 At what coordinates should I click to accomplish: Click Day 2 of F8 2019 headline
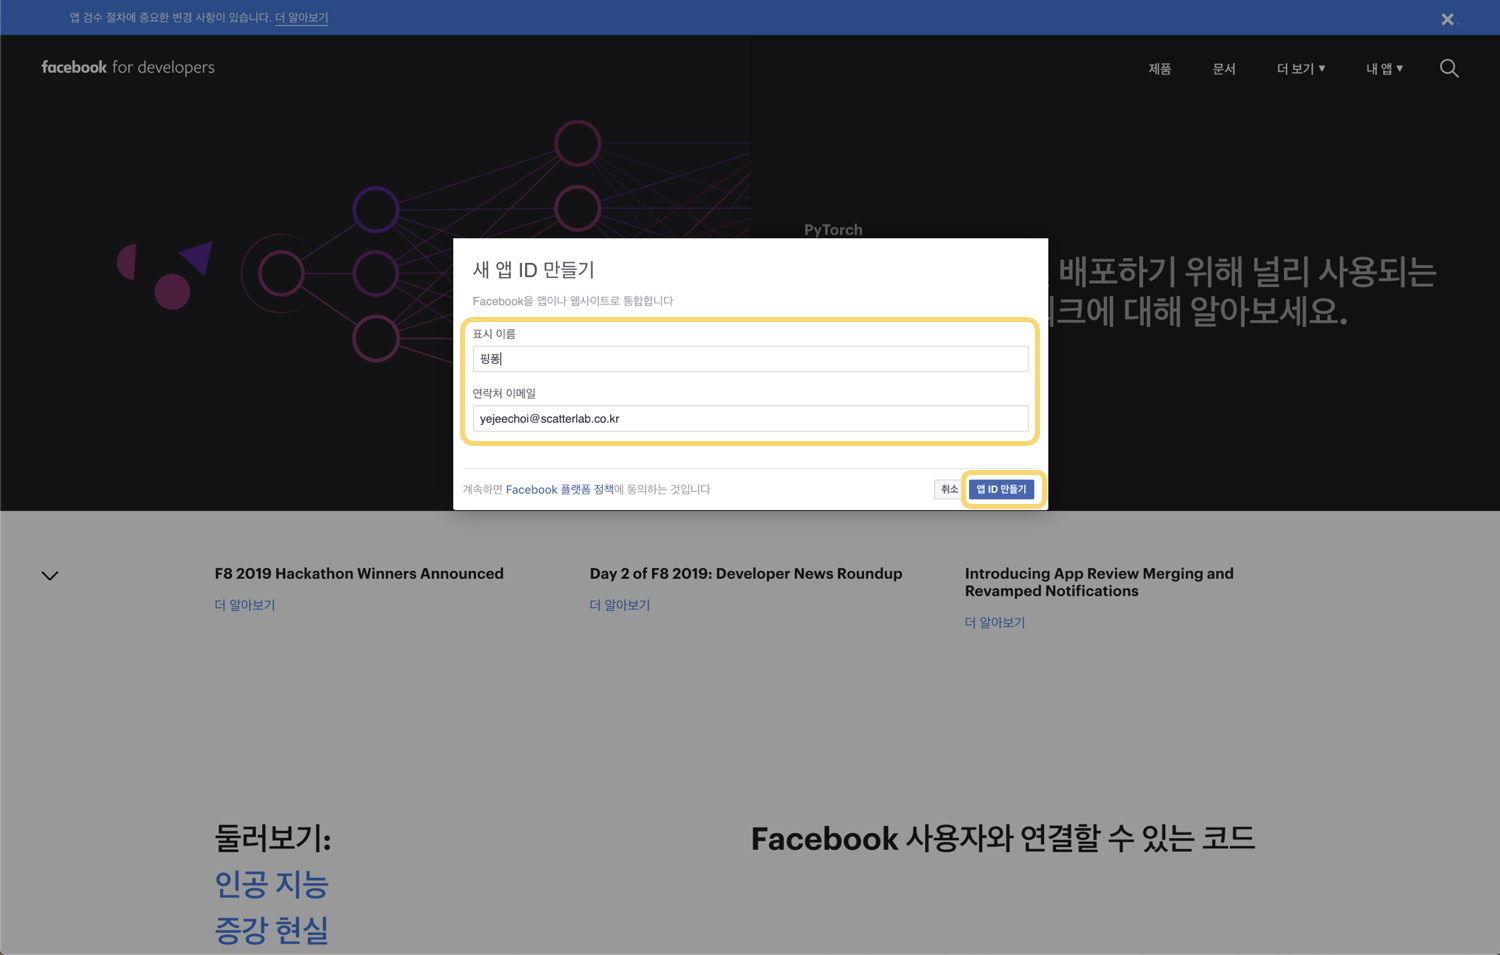[746, 574]
